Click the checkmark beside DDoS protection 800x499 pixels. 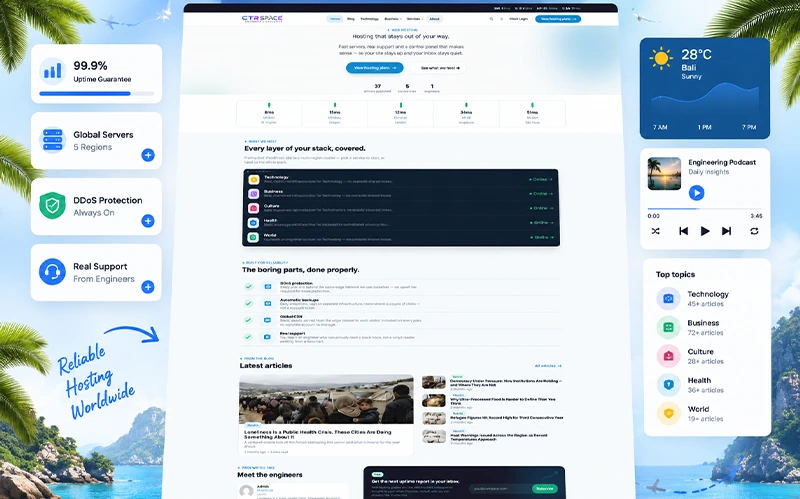click(x=249, y=287)
